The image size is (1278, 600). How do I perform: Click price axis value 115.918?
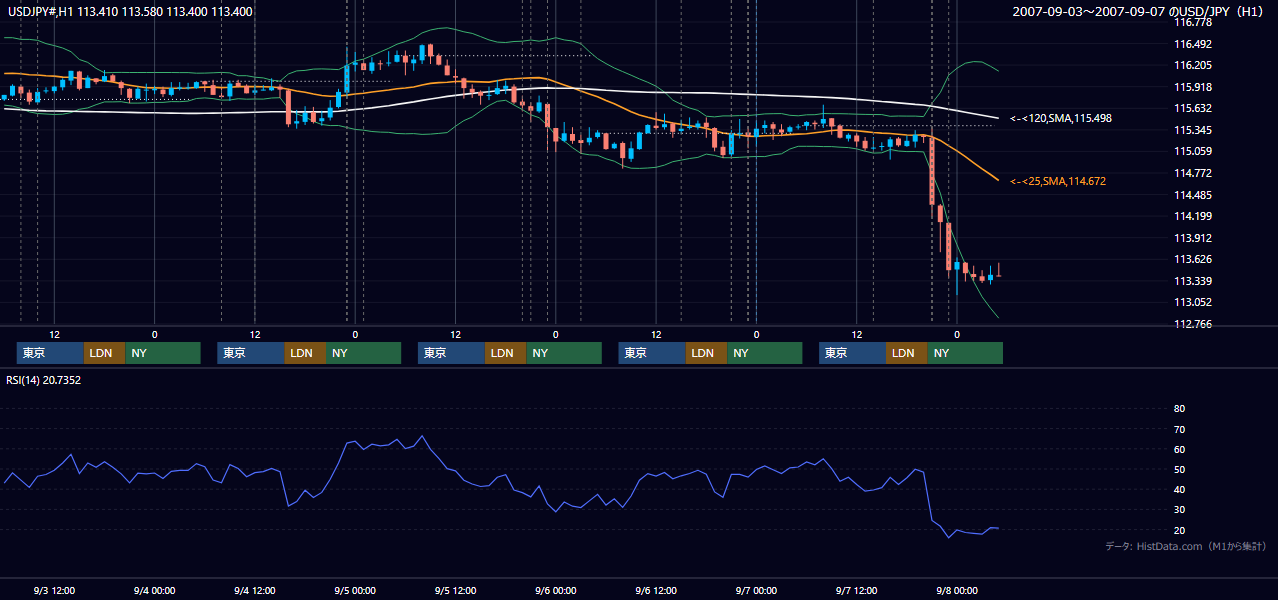(1193, 87)
